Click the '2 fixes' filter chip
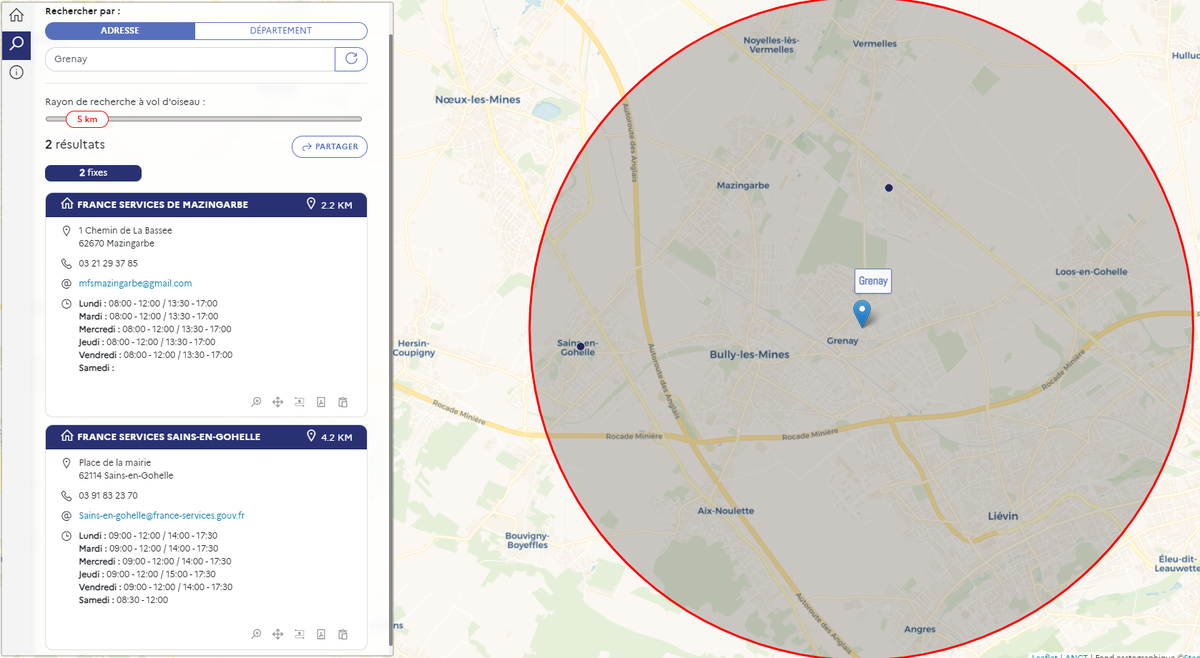1200x658 pixels. tap(93, 173)
